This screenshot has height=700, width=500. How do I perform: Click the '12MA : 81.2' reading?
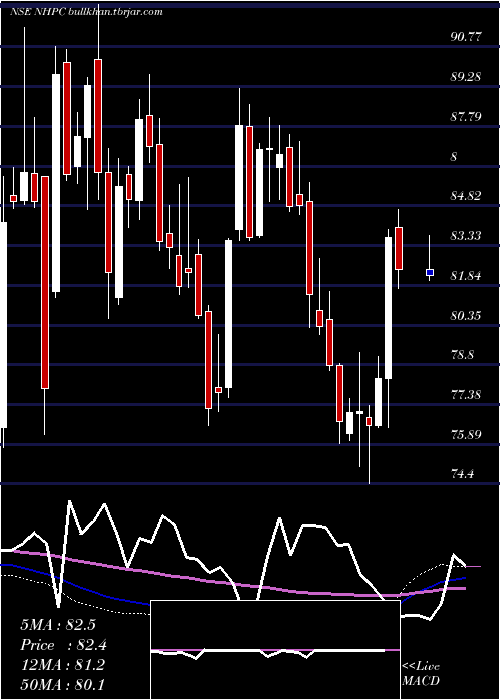[62, 665]
